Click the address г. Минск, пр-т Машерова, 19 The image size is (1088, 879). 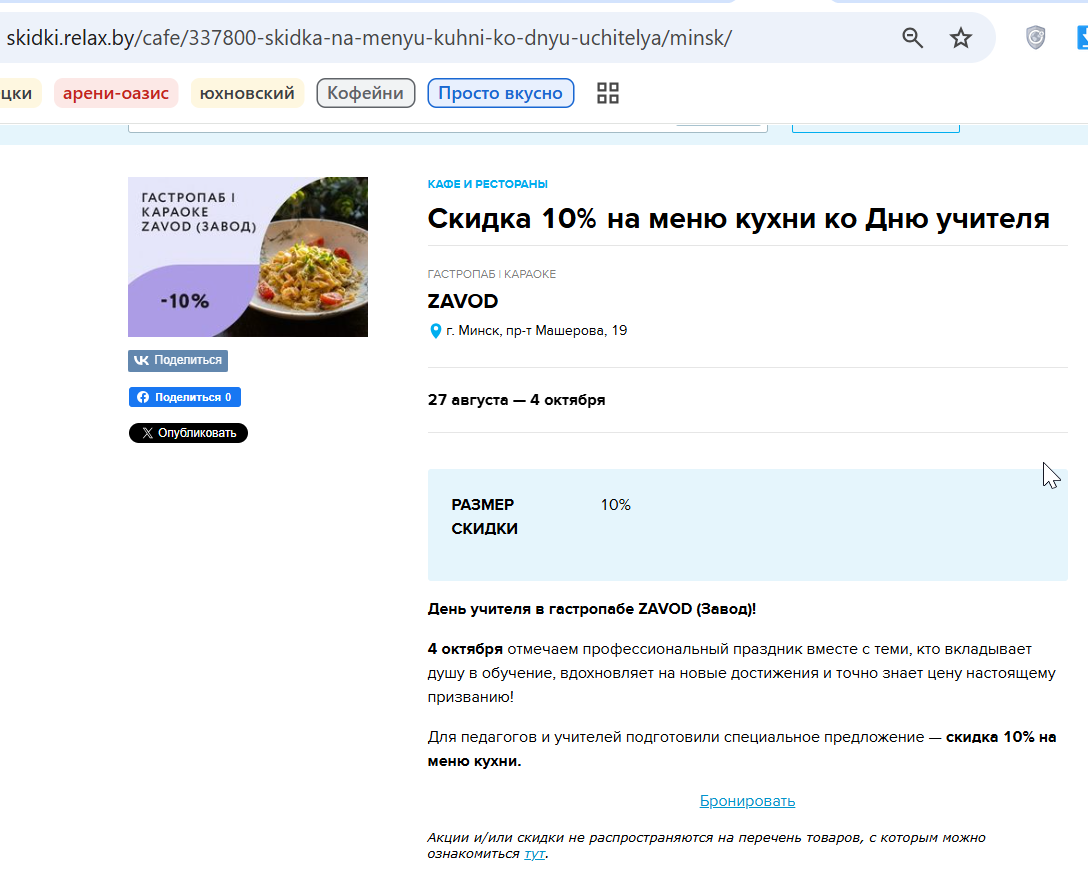[x=536, y=331]
